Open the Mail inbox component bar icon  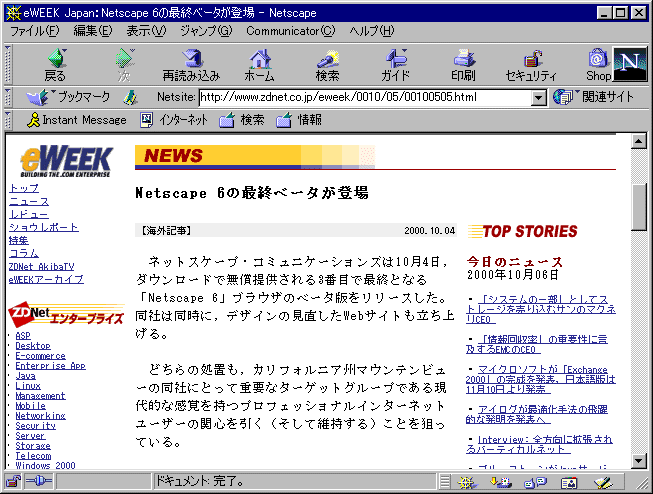(x=501, y=482)
